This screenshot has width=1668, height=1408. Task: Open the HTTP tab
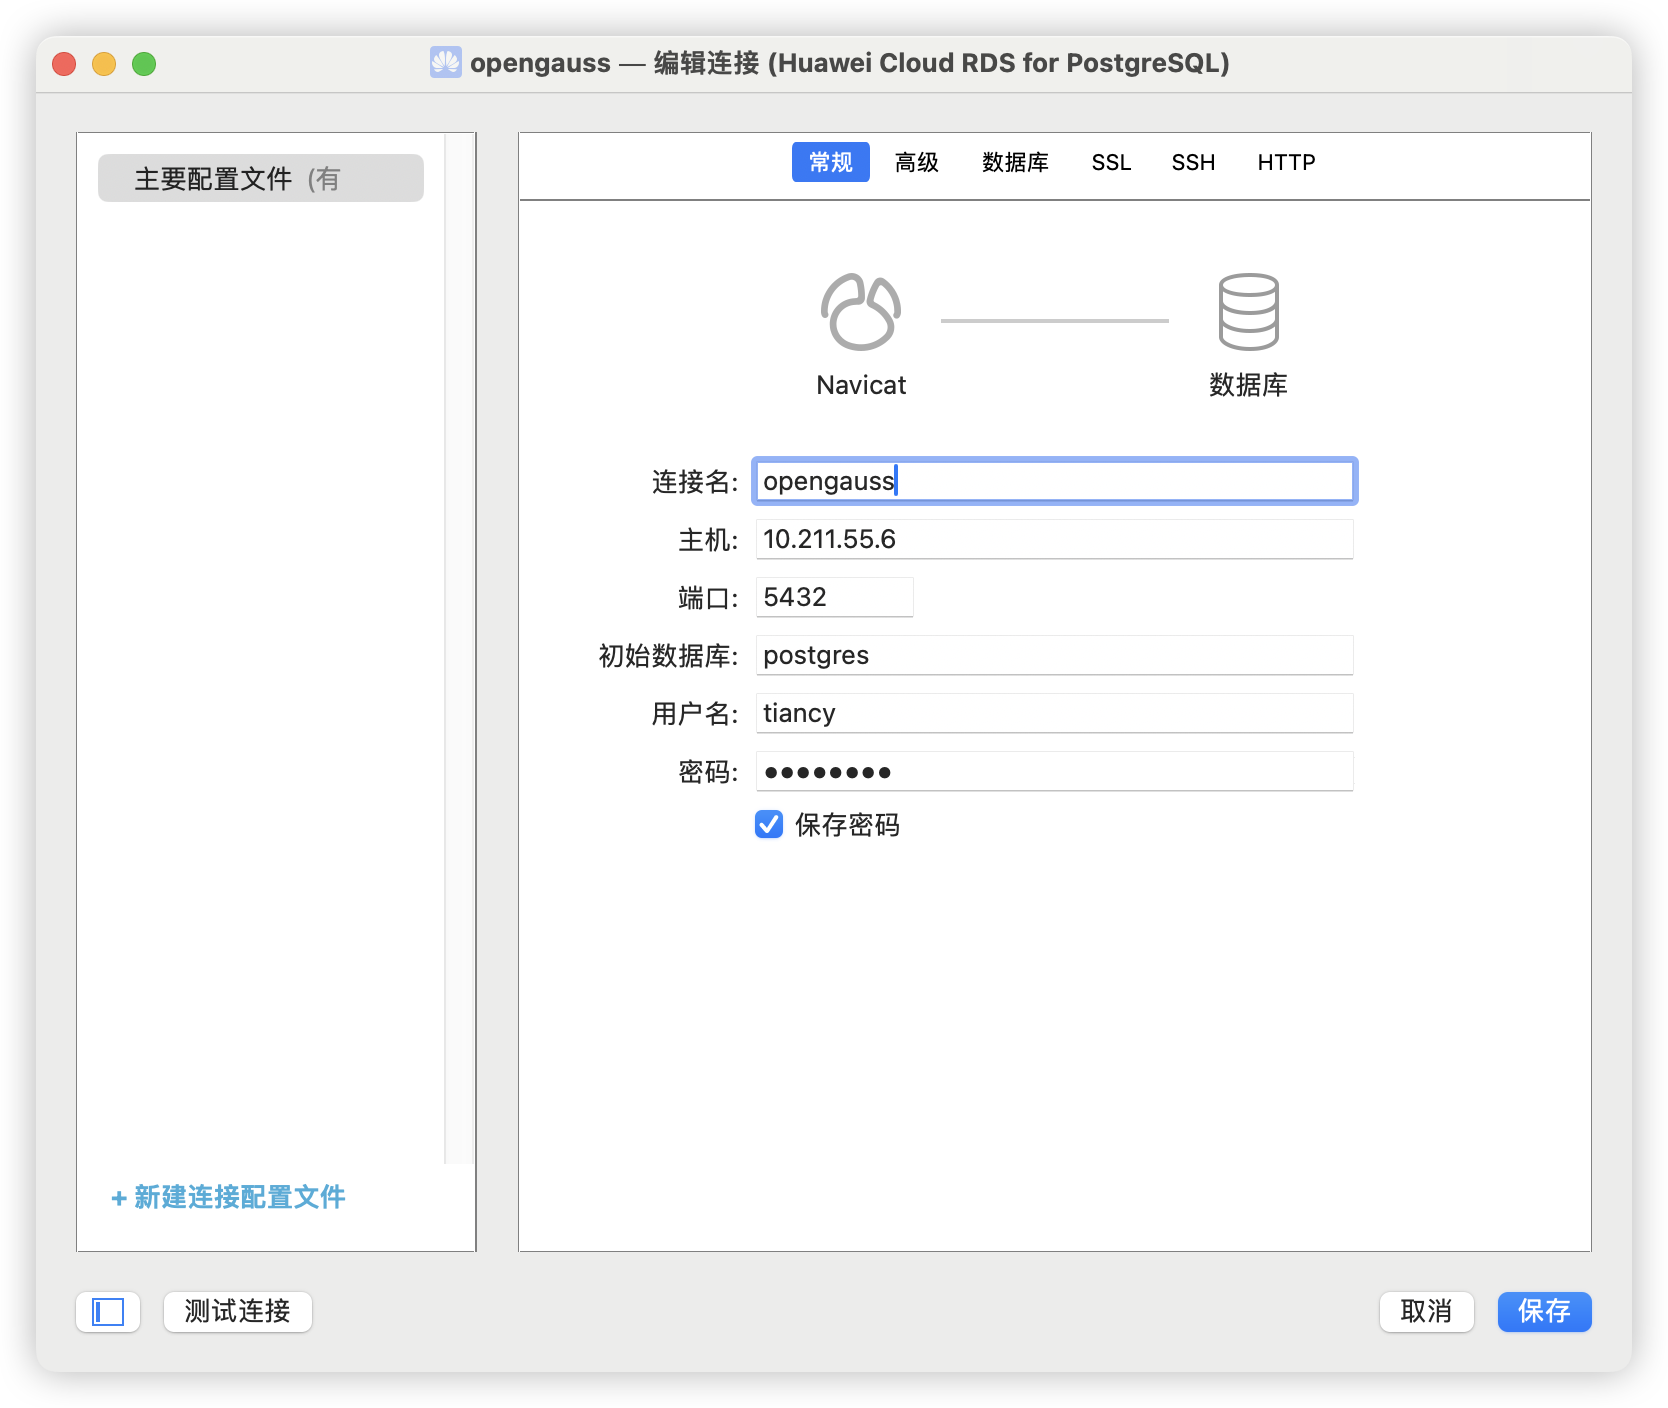1286,162
